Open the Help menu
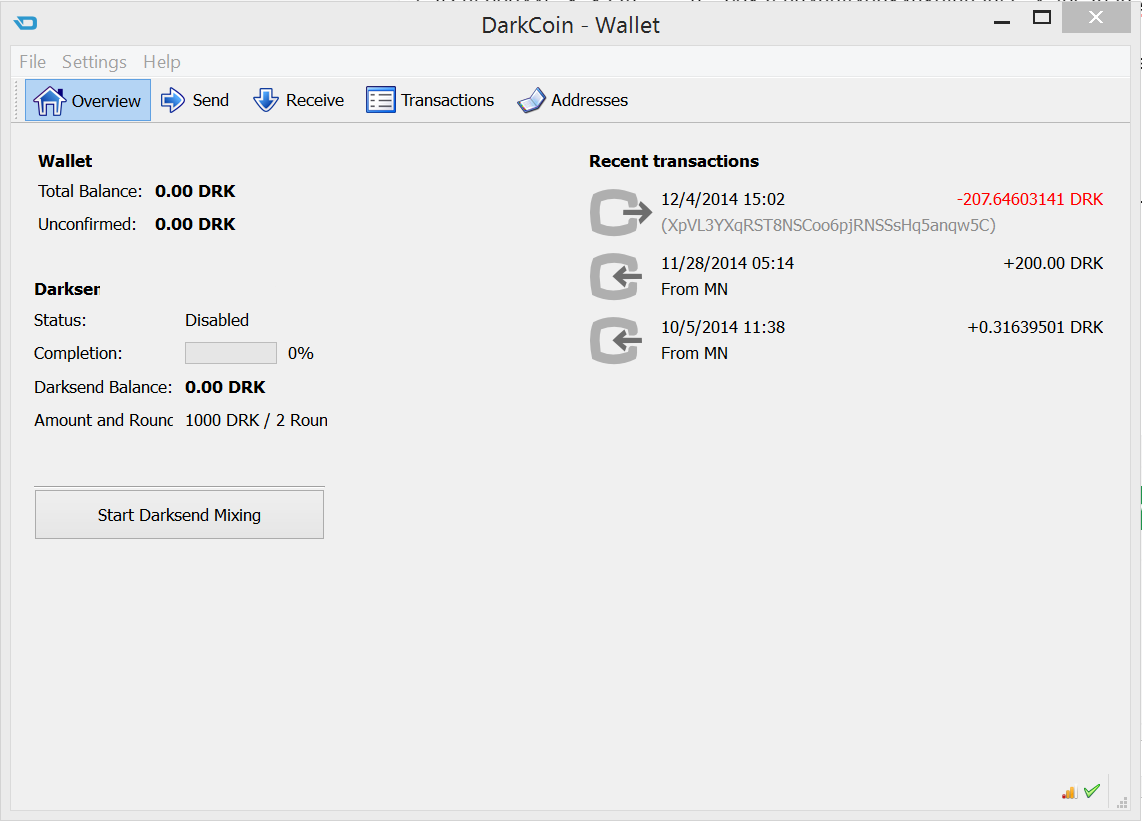The height and width of the screenshot is (821, 1142). point(162,62)
